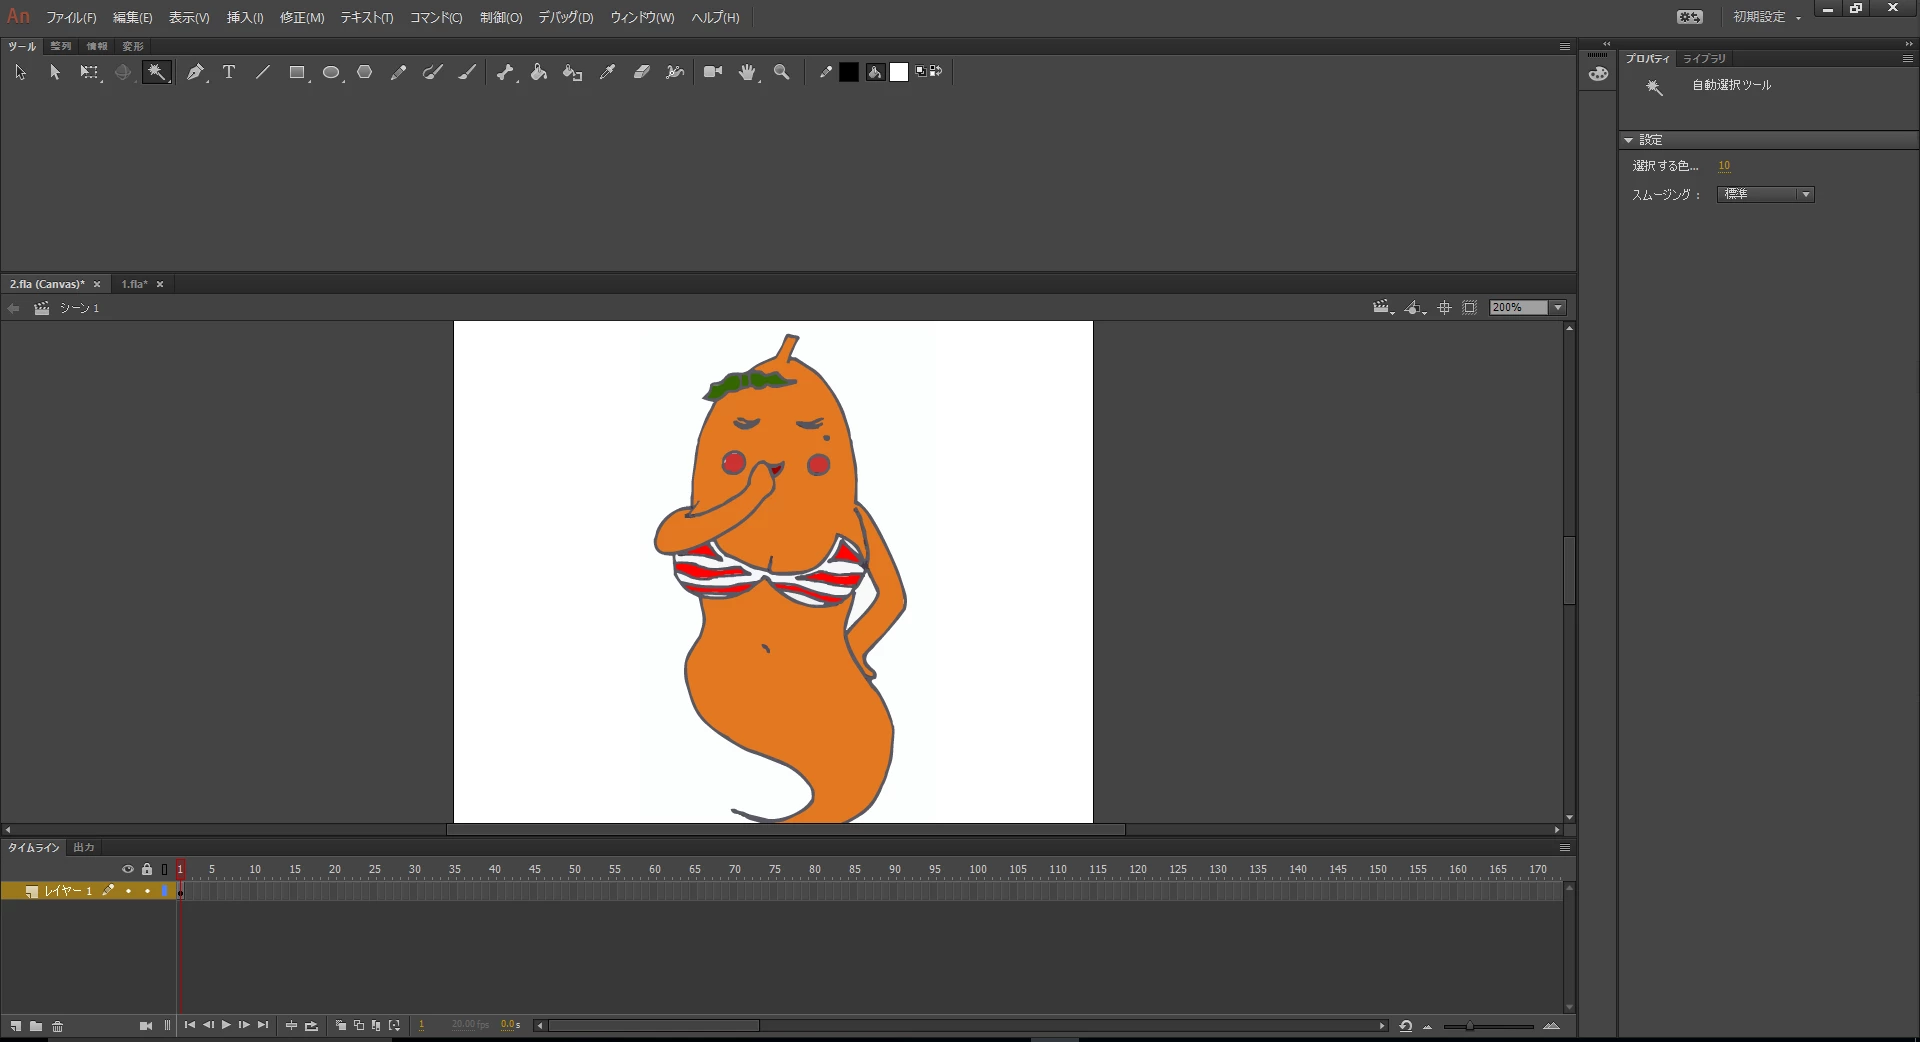Toggle outline color box for レイヤー 1

tap(165, 891)
